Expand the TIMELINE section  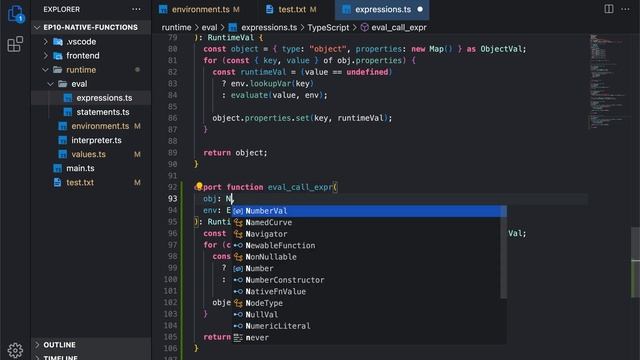[x=91, y=356]
